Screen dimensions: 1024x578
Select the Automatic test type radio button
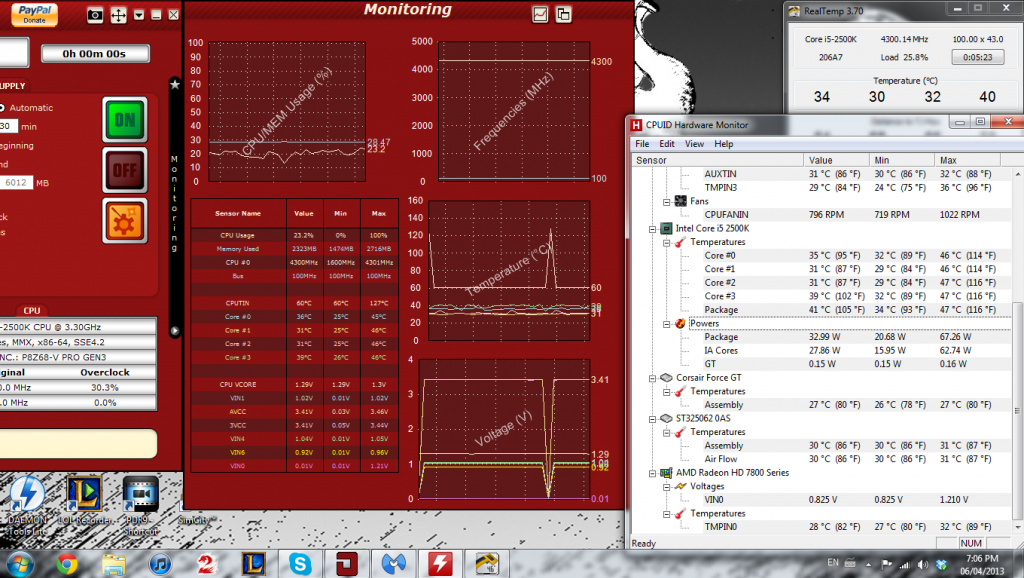click(x=2, y=108)
